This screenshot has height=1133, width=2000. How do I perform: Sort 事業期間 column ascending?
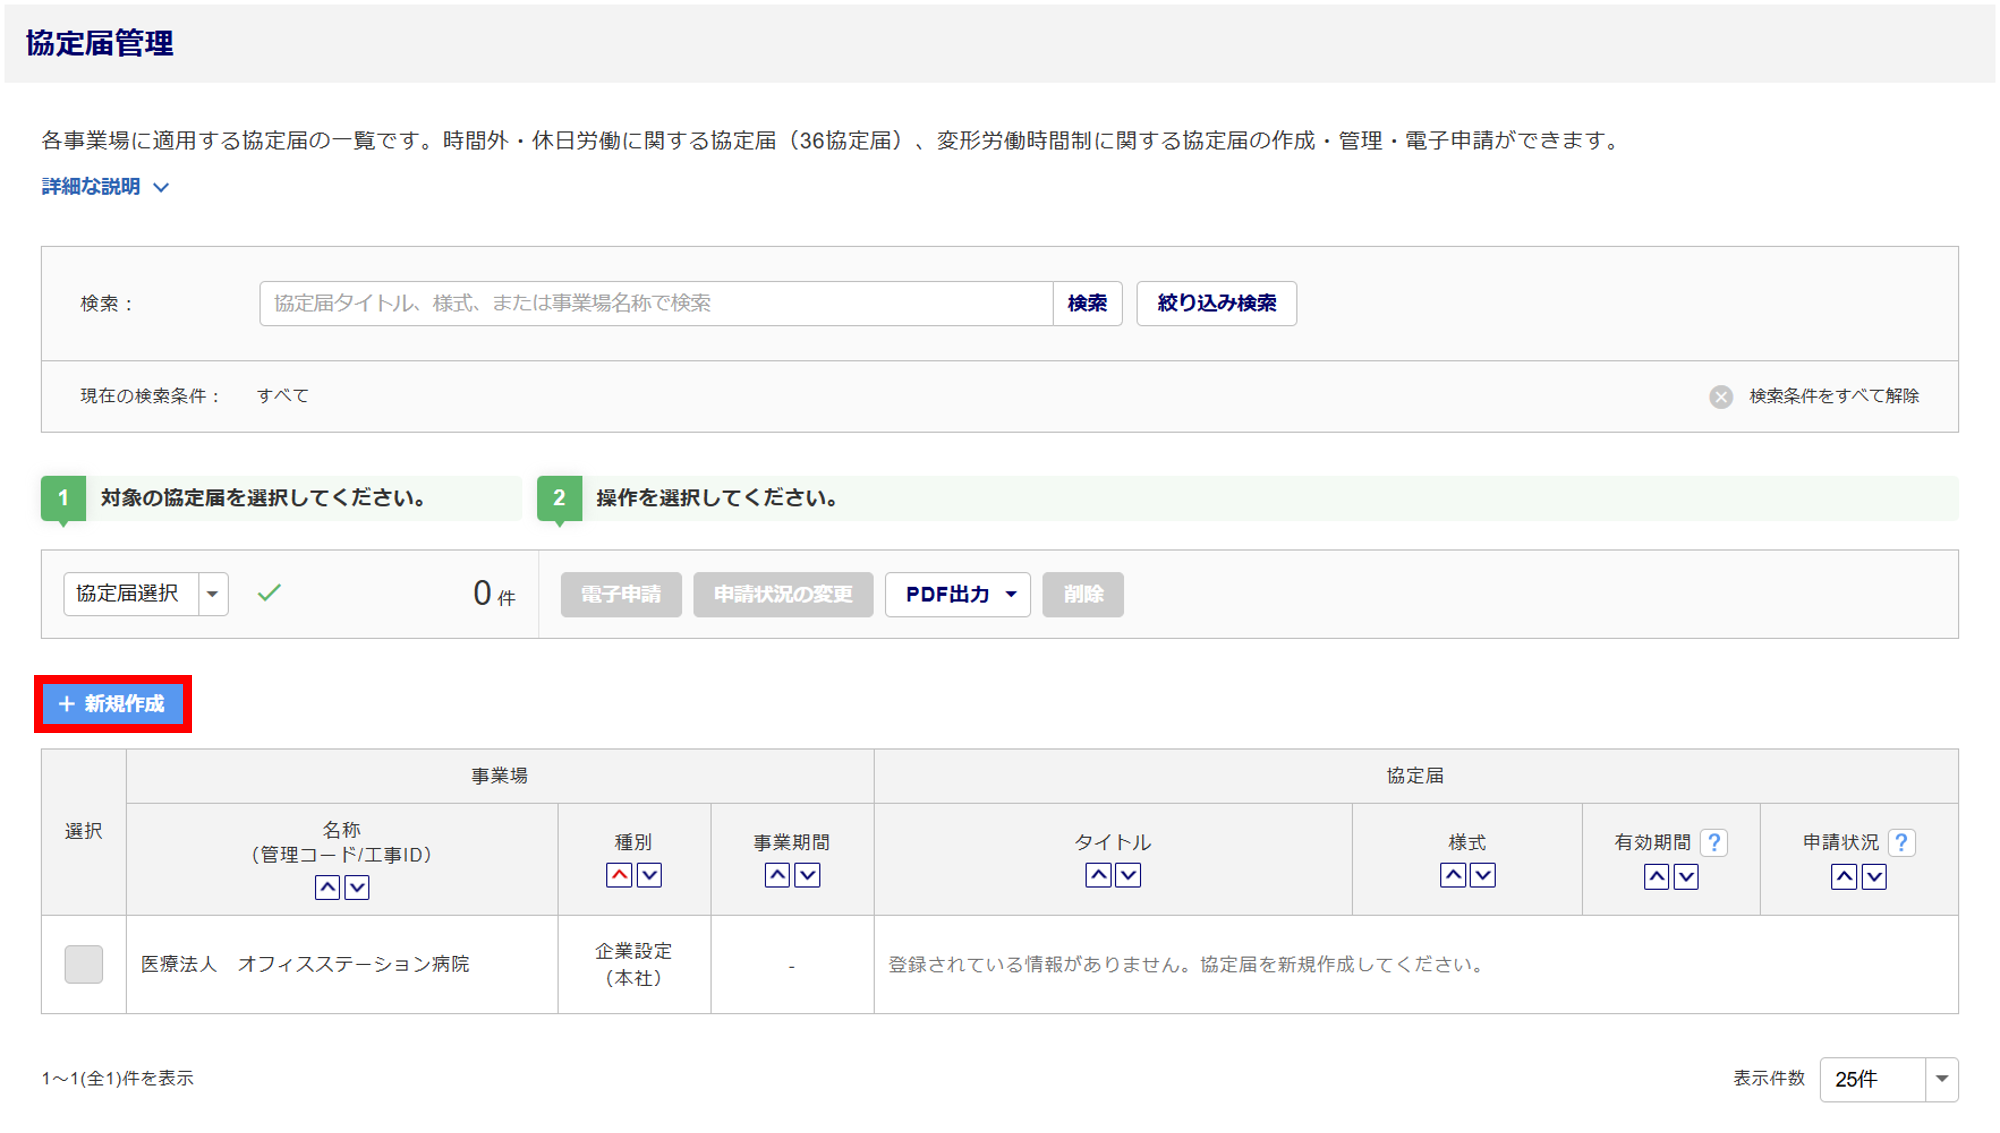(x=777, y=875)
